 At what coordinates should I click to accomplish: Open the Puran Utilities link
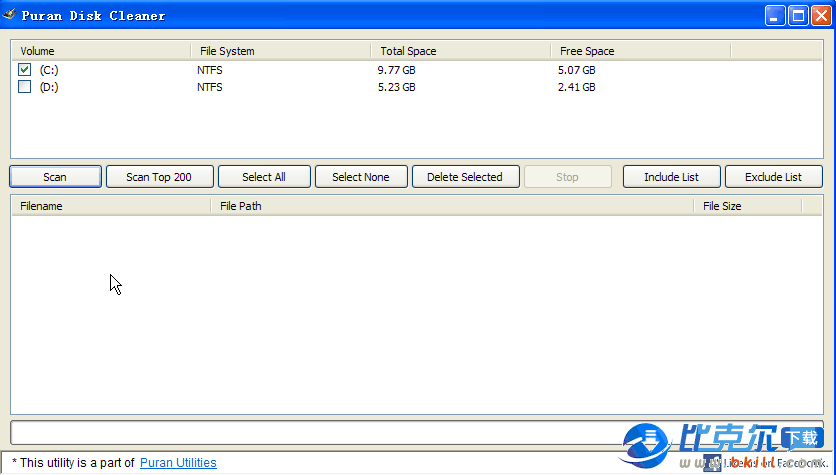(178, 463)
